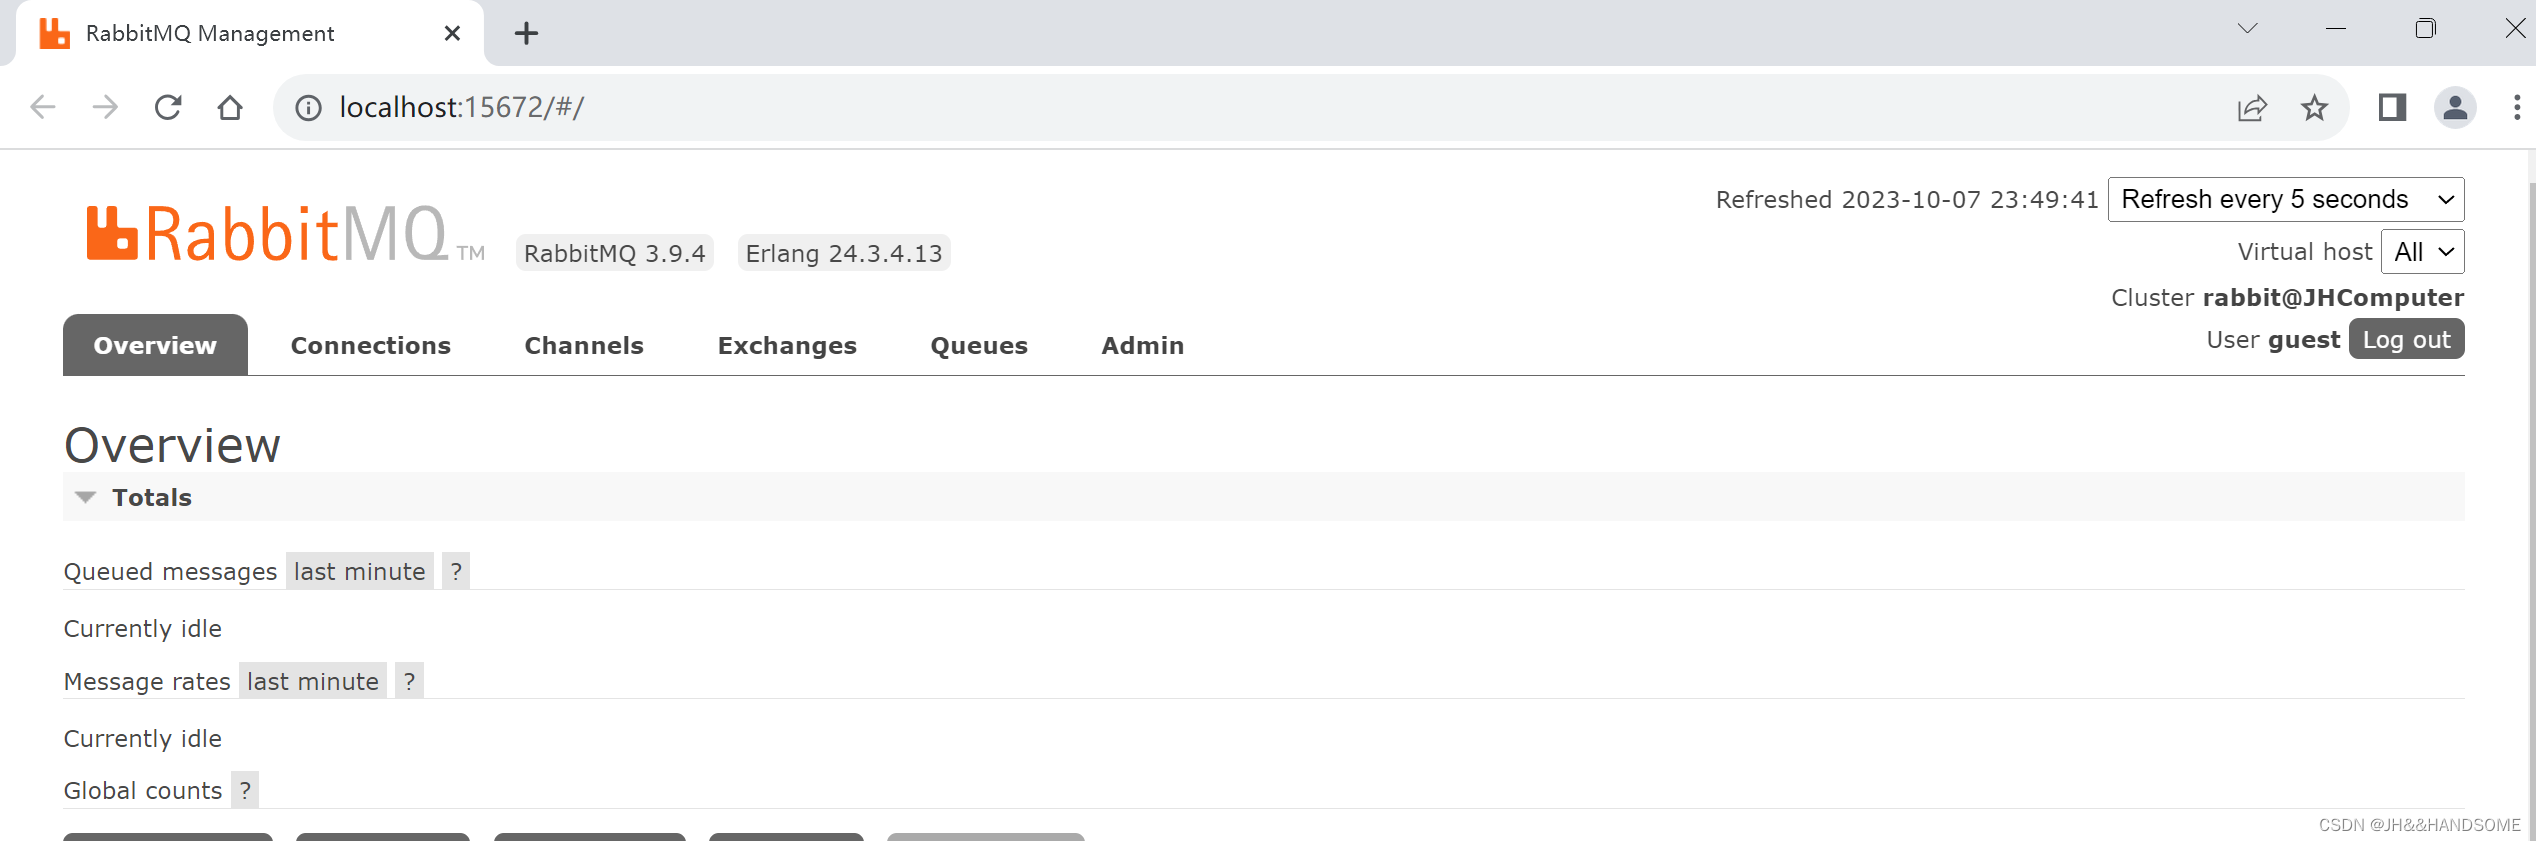
Task: Click the share page icon
Action: pyautogui.click(x=2252, y=107)
